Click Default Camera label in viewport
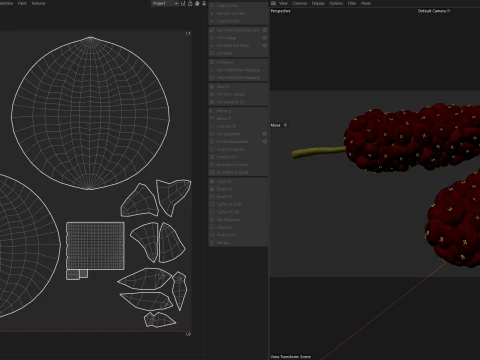 (434, 11)
